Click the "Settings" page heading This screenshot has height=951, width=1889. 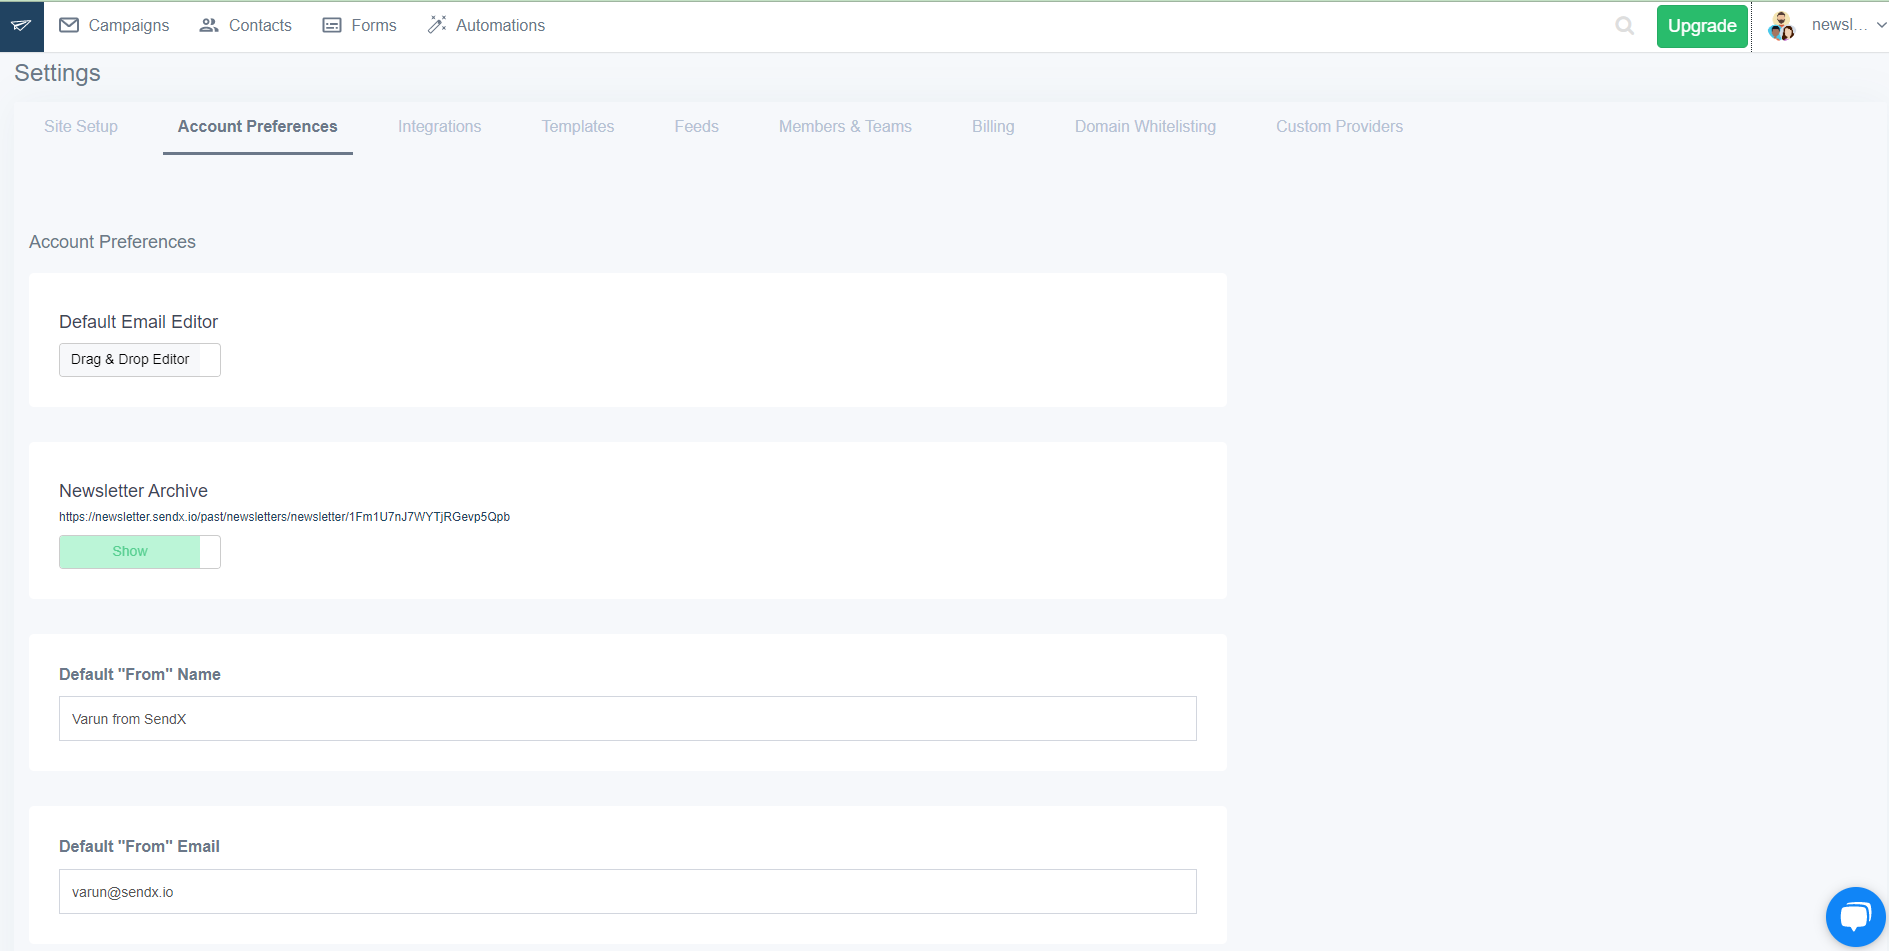click(x=57, y=73)
